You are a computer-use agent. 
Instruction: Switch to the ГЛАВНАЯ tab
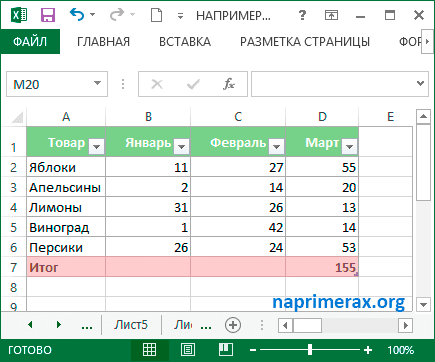point(103,42)
